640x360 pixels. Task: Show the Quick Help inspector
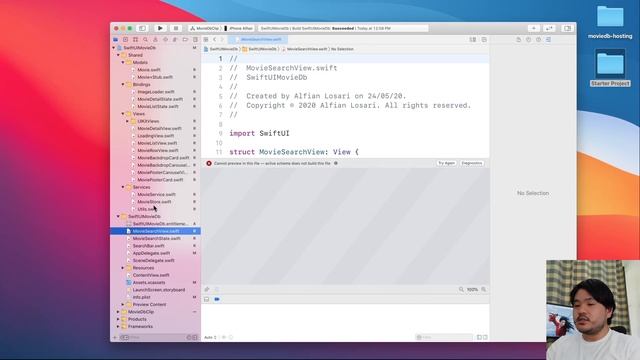538,40
